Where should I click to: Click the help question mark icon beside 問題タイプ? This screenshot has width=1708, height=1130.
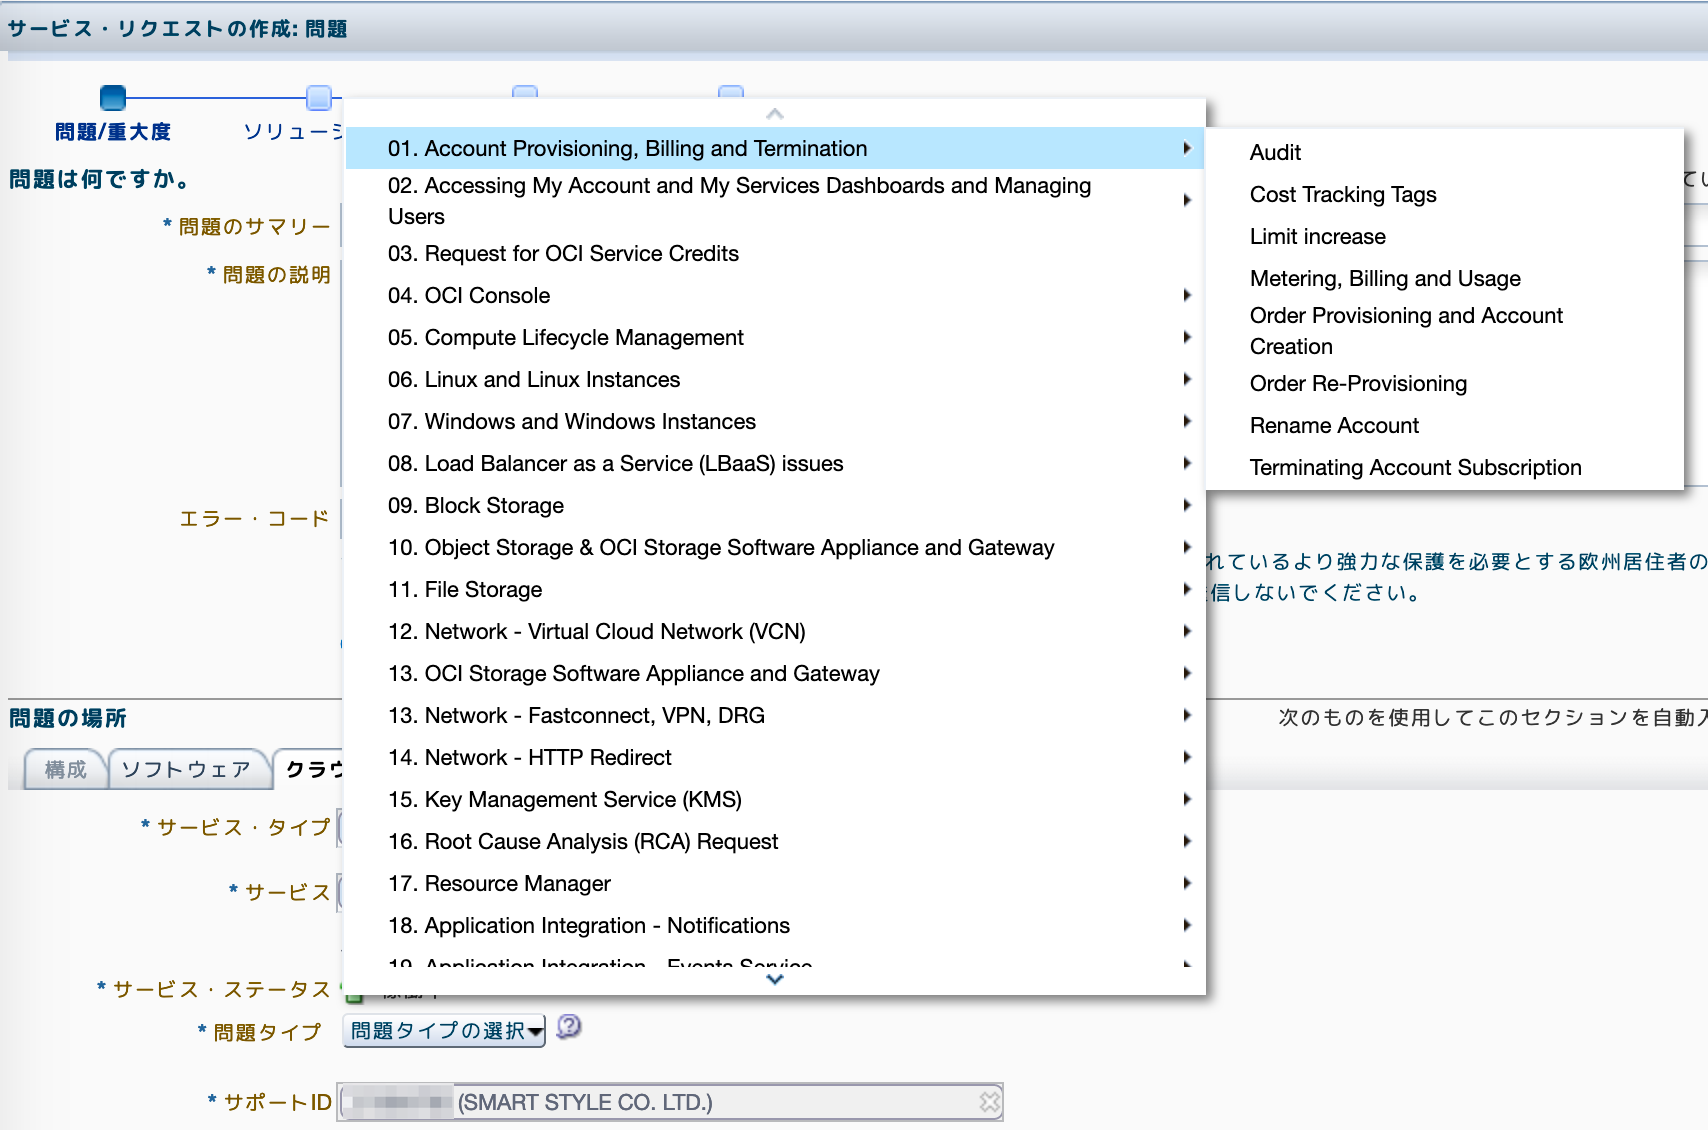(x=569, y=1027)
